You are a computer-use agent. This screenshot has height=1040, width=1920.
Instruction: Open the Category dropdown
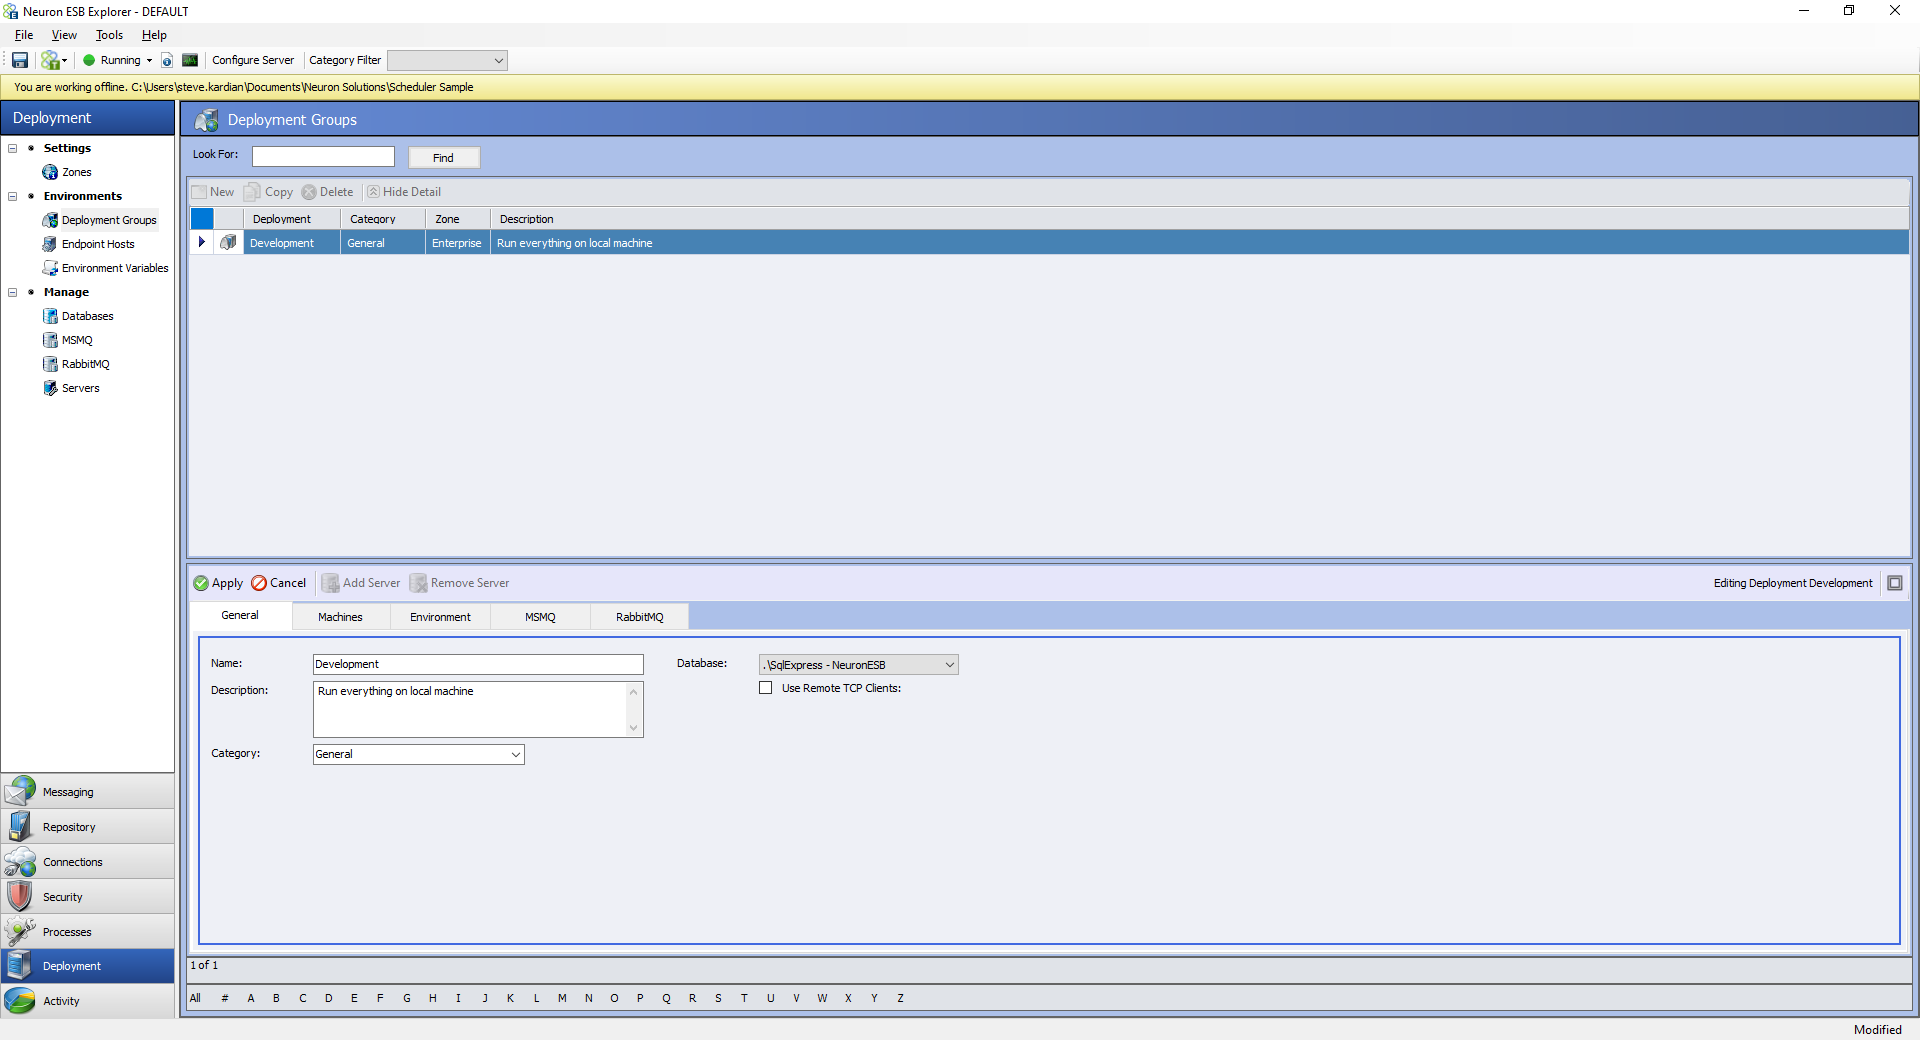pos(516,754)
